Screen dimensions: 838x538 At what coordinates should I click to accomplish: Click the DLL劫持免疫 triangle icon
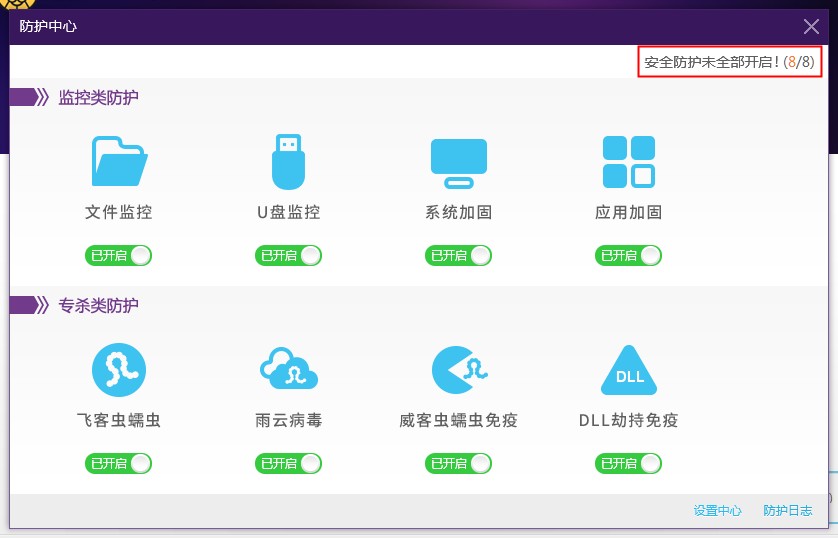628,371
